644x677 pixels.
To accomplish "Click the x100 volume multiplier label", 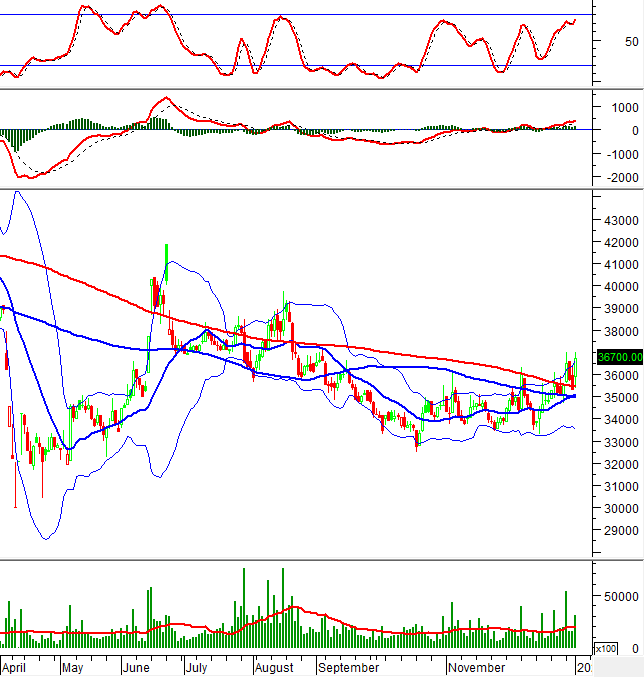I will click(604, 649).
